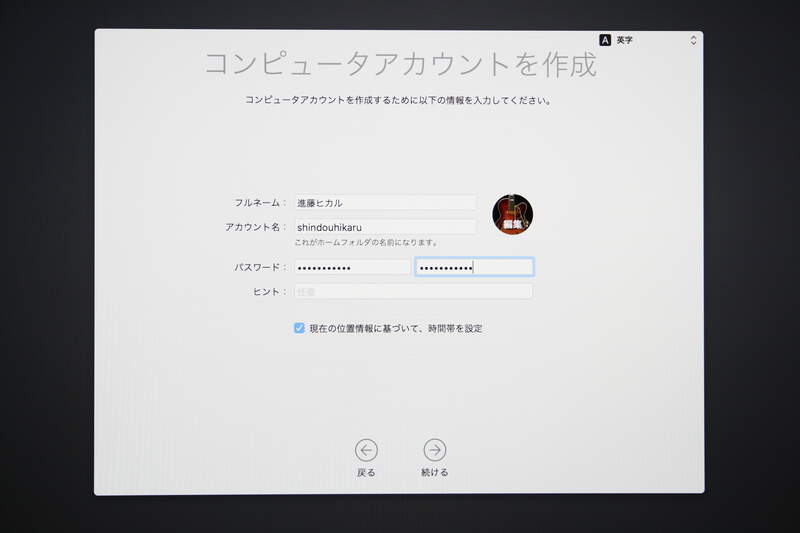This screenshot has height=533, width=800.
Task: Open the 英字 input method menu
Action: click(625, 40)
